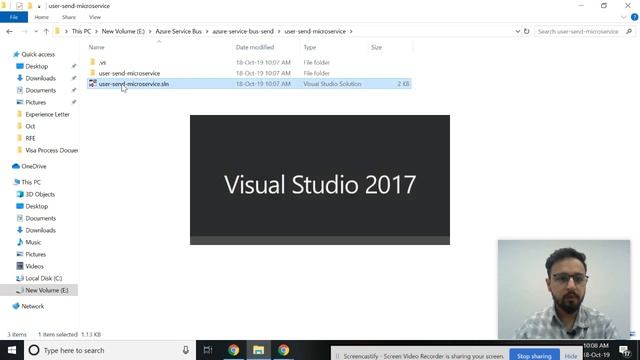The height and width of the screenshot is (360, 640).
Task: Click the search magnifier icon
Action: click(x=629, y=31)
